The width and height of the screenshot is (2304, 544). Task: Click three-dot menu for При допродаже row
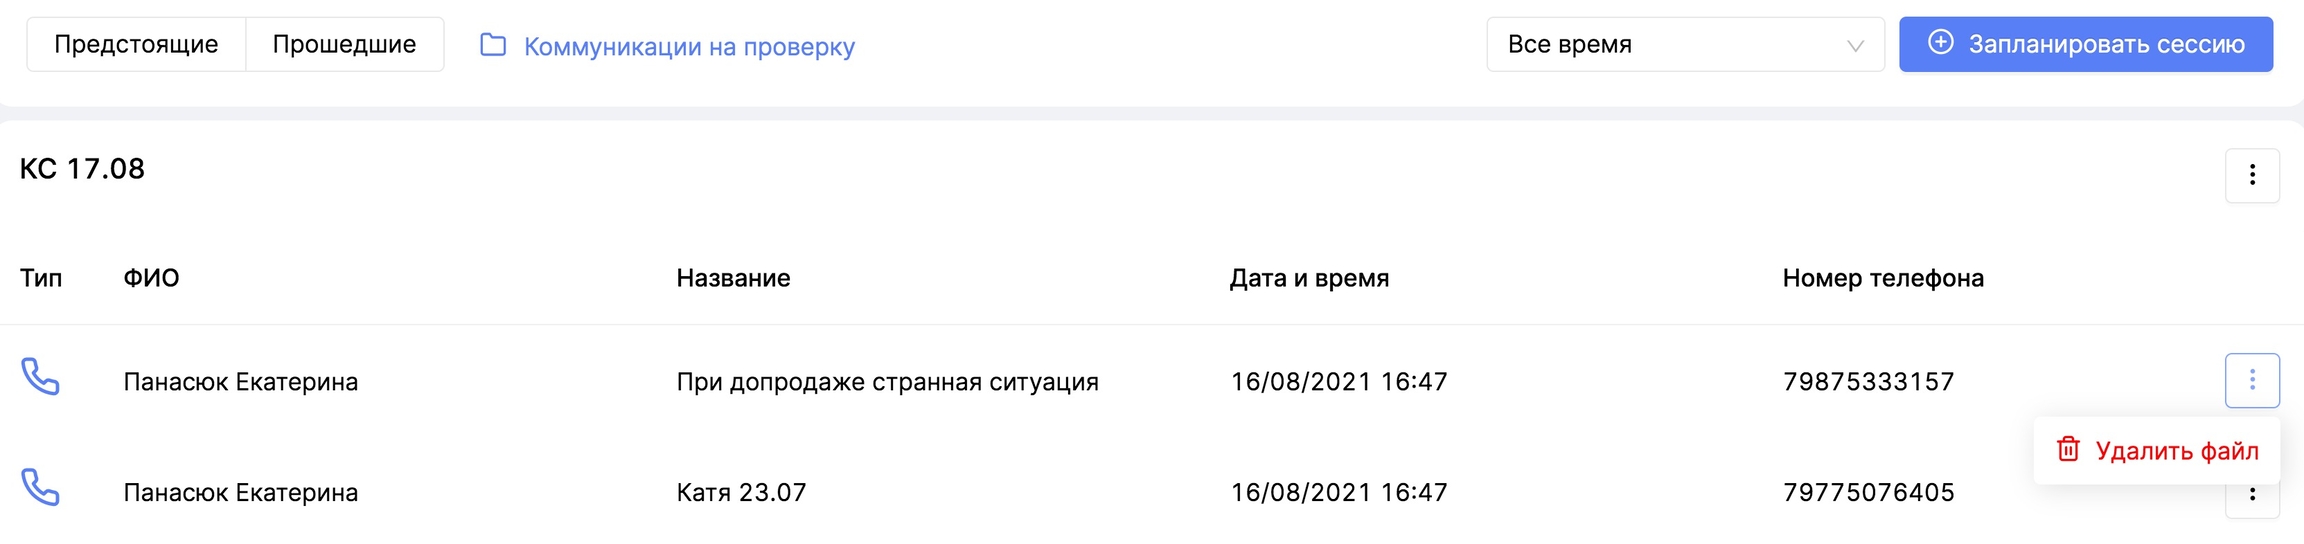click(x=2252, y=380)
